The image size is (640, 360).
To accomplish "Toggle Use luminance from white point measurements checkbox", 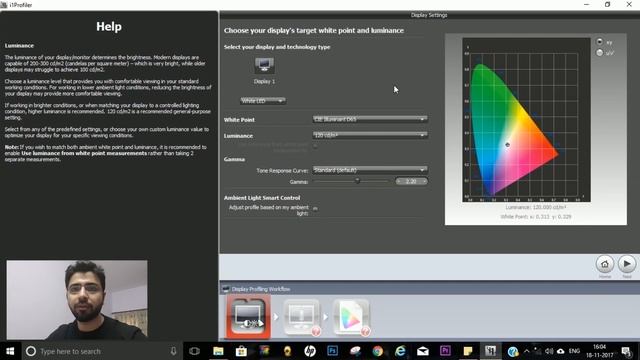I will (315, 147).
